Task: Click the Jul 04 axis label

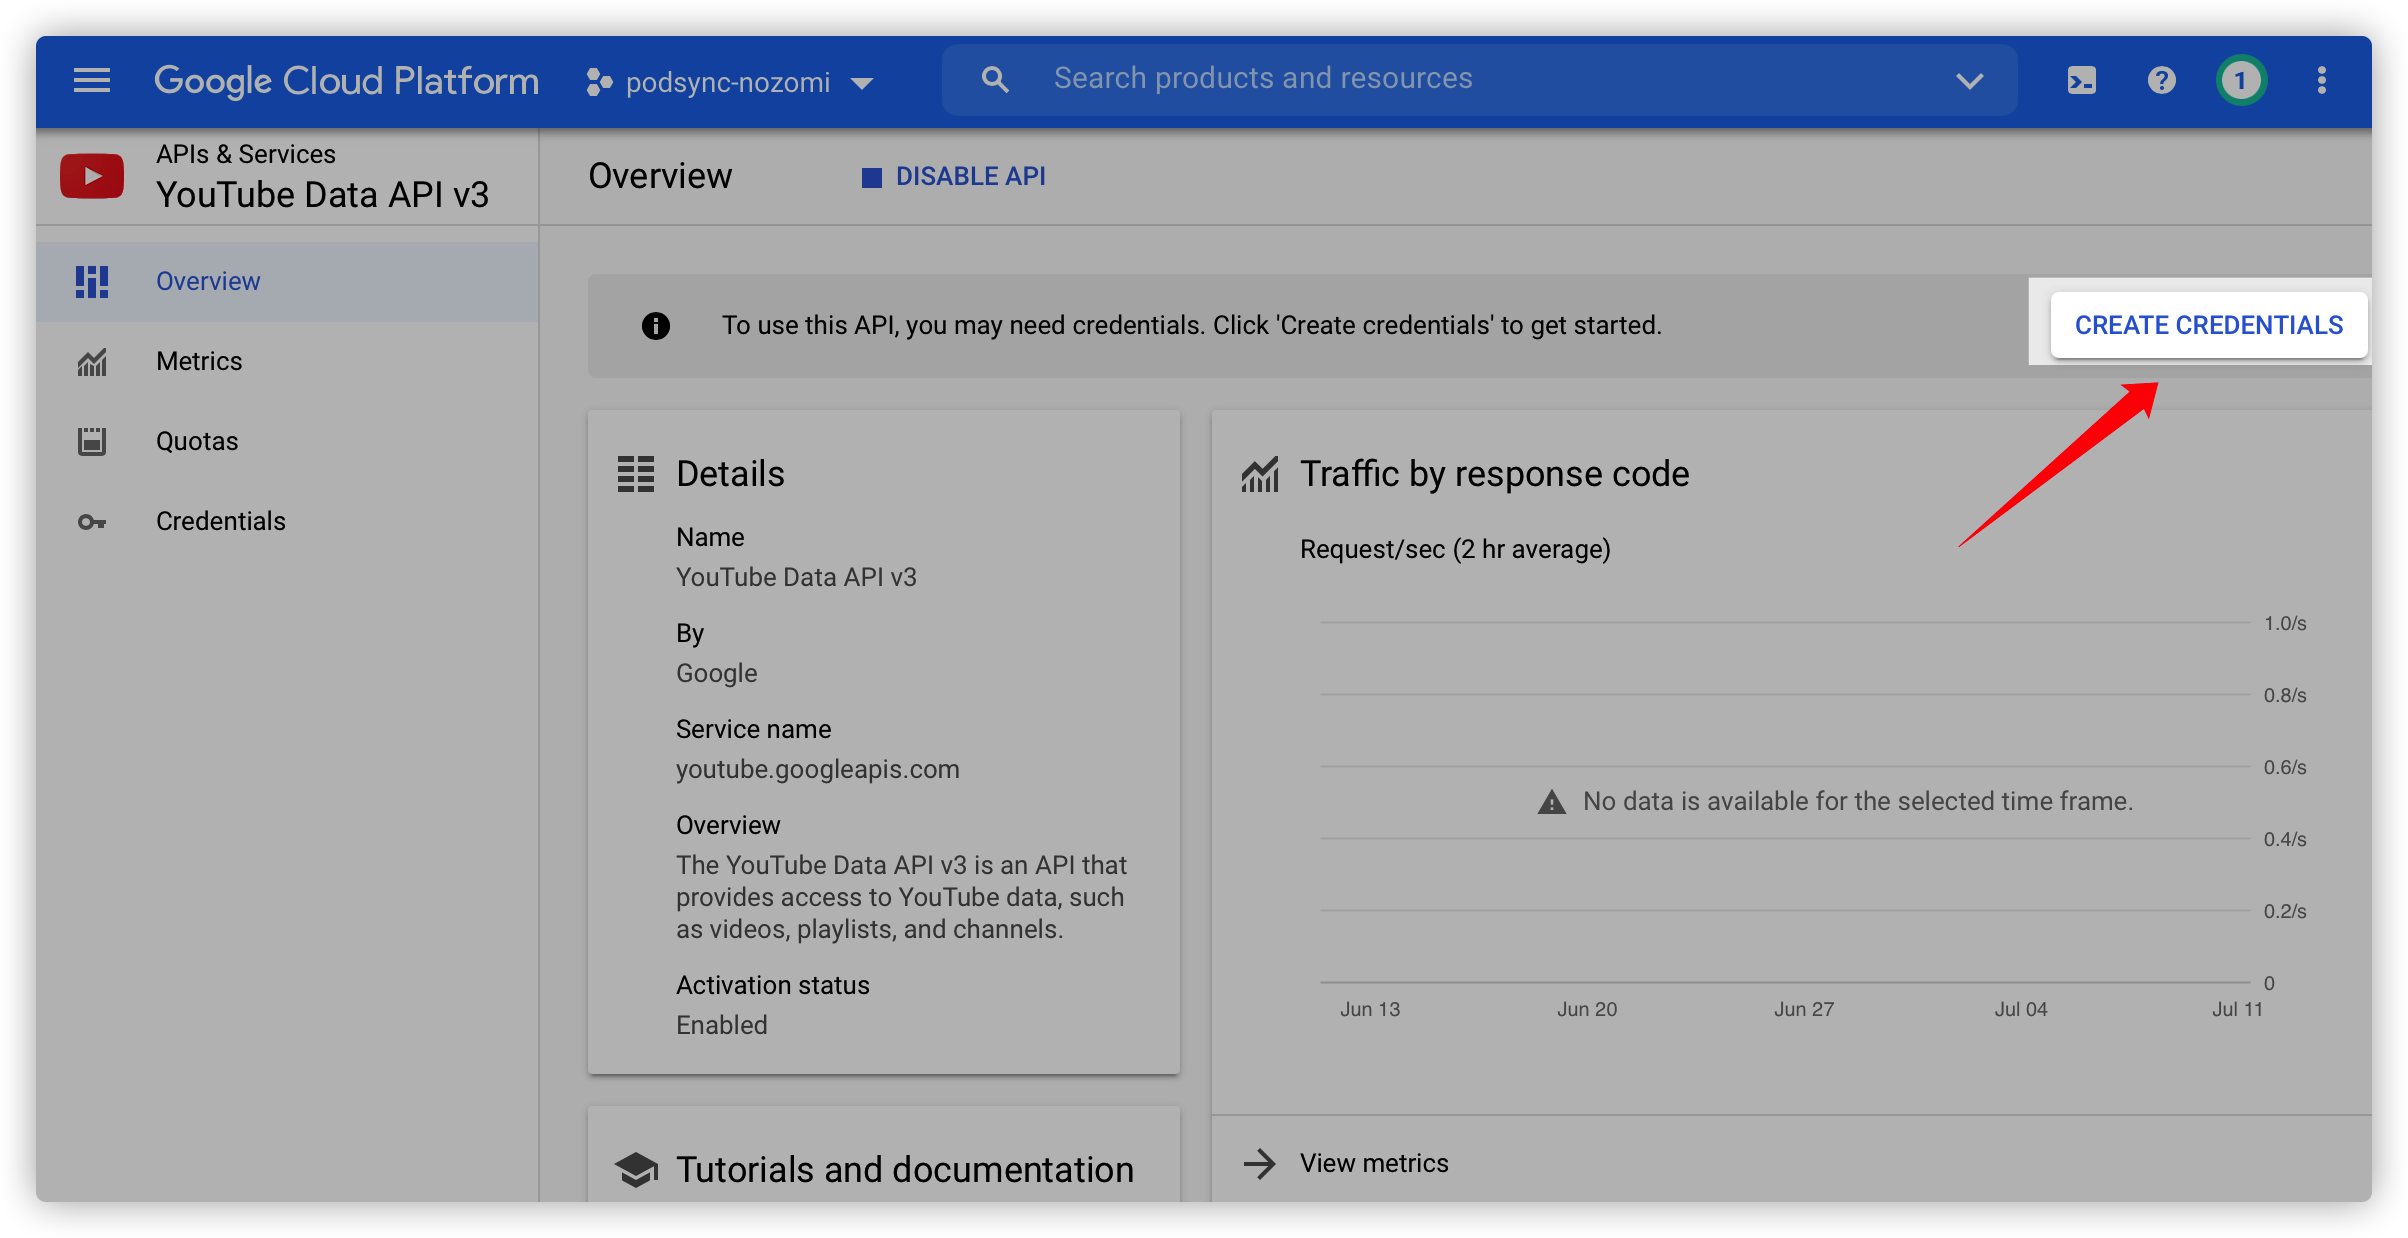Action: [2021, 1009]
